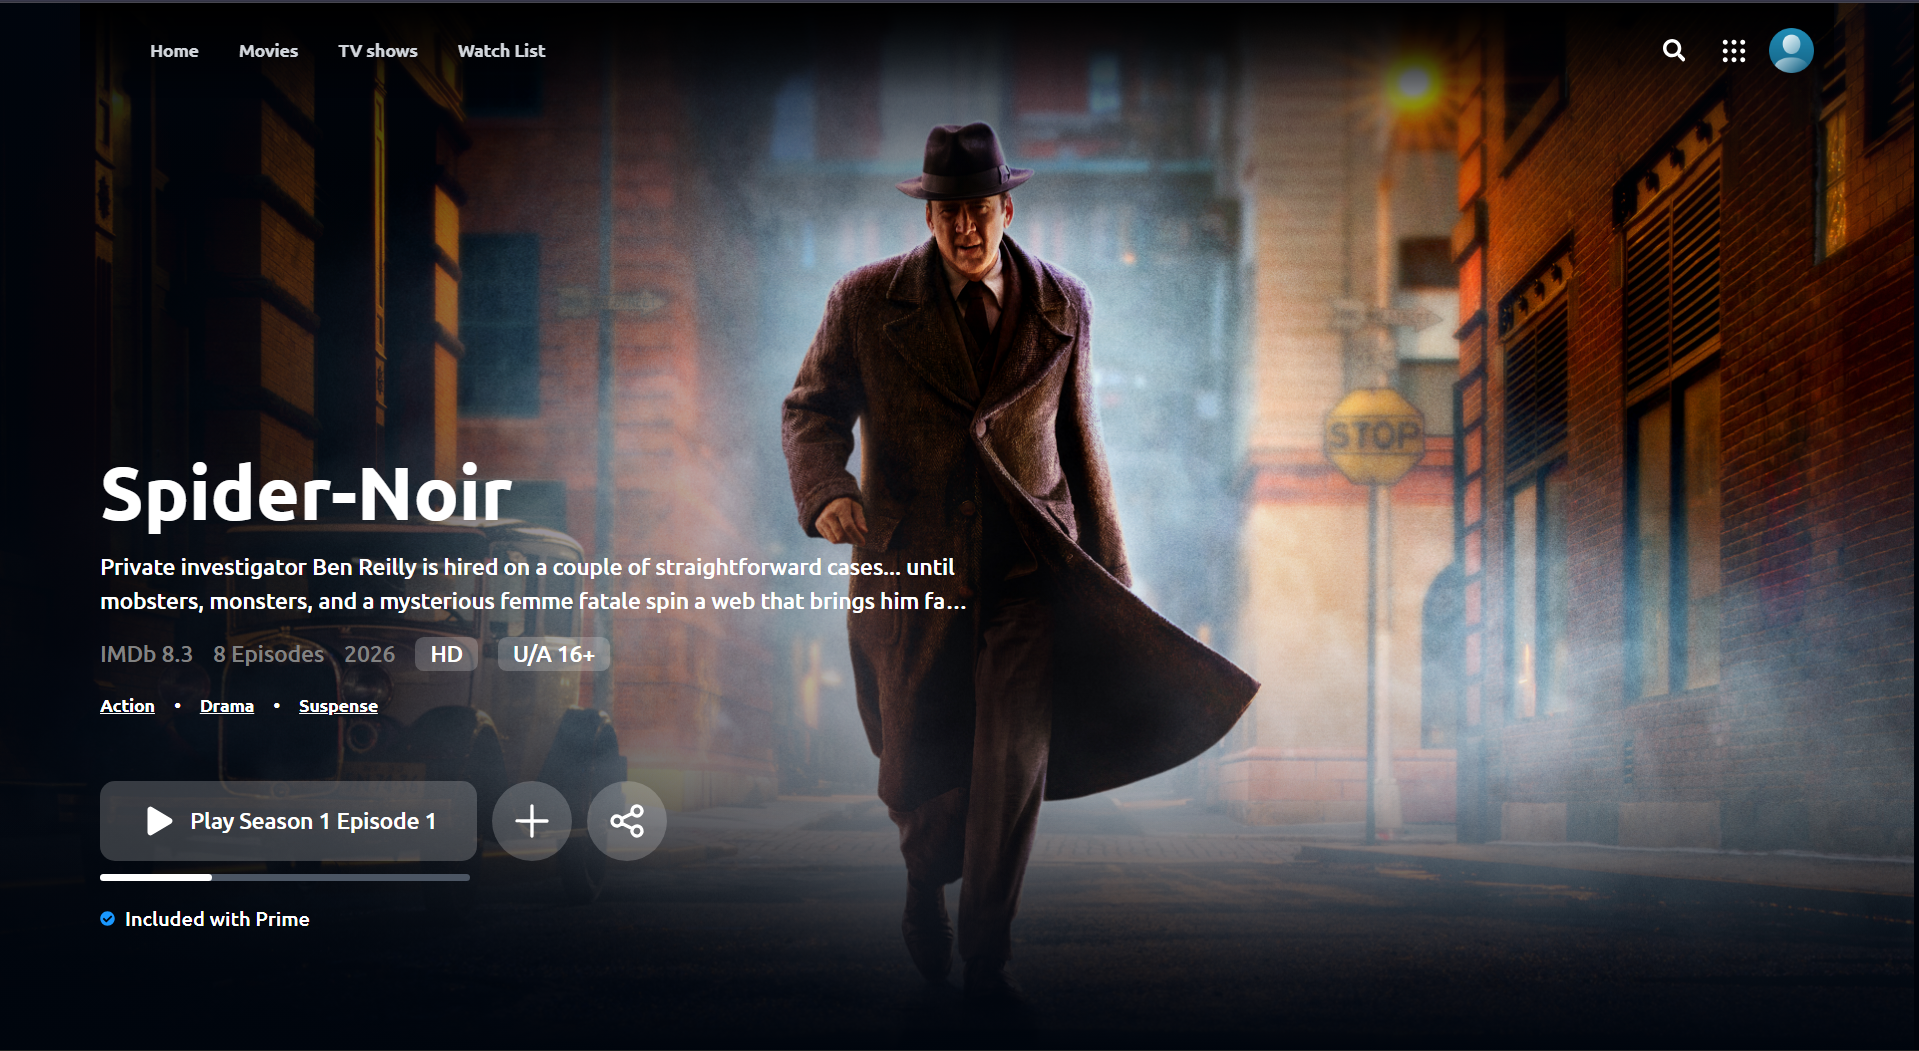
Task: Select the blue Prime checkmark badge
Action: click(107, 919)
